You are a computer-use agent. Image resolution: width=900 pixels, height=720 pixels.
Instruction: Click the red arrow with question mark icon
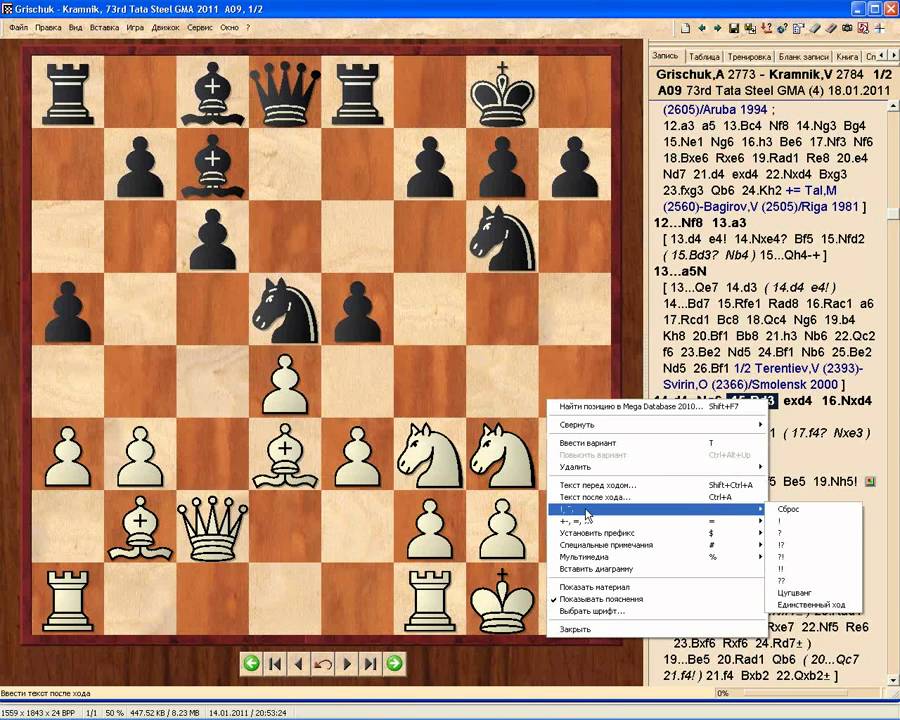[x=766, y=28]
